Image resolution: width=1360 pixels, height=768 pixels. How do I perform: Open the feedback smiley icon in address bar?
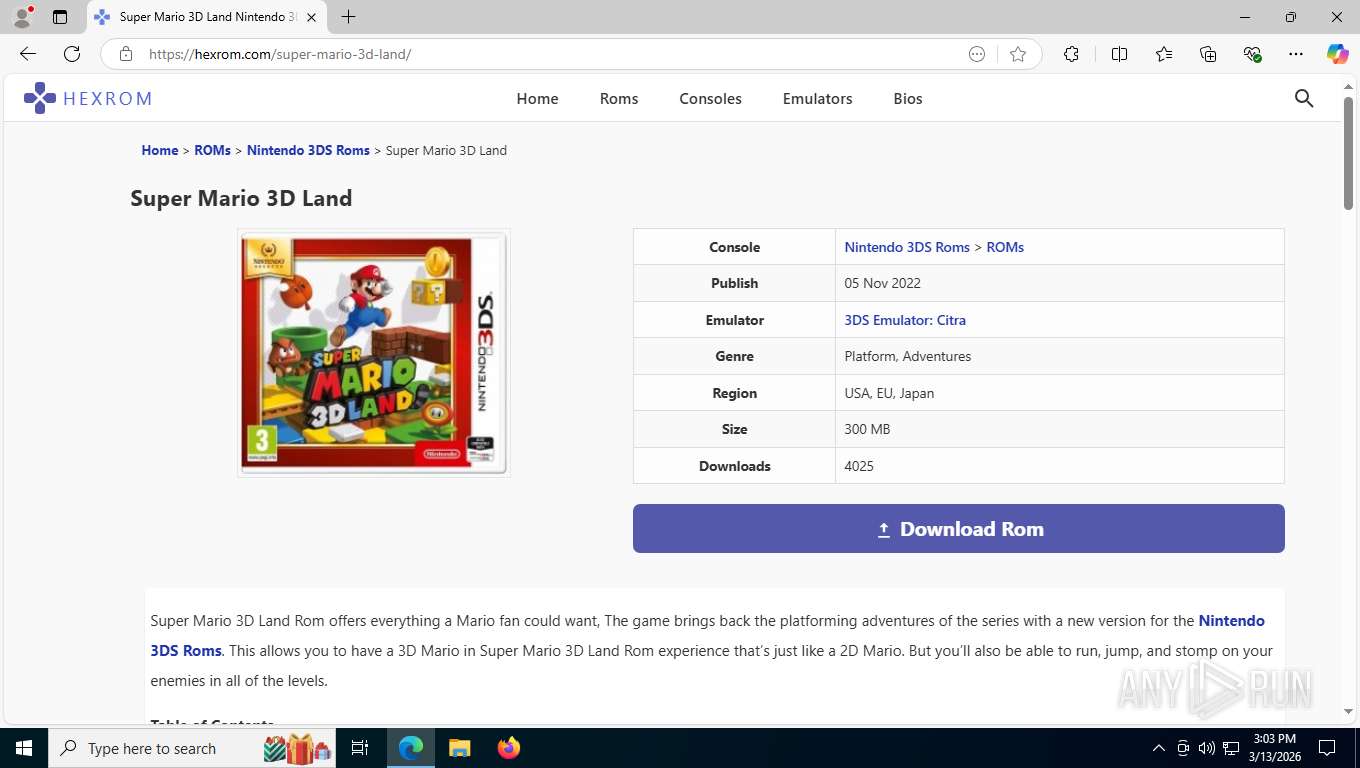977,54
